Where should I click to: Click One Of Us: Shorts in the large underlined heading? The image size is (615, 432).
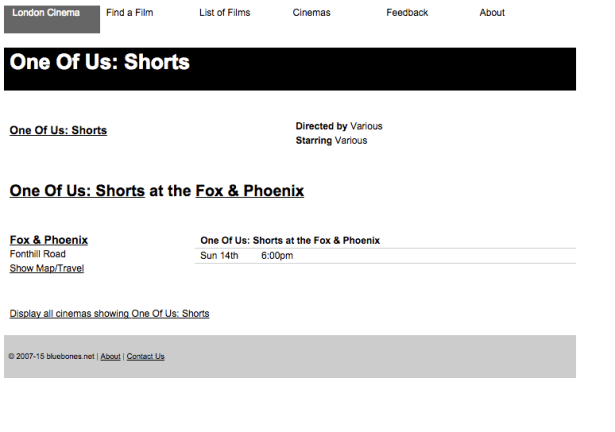(77, 191)
